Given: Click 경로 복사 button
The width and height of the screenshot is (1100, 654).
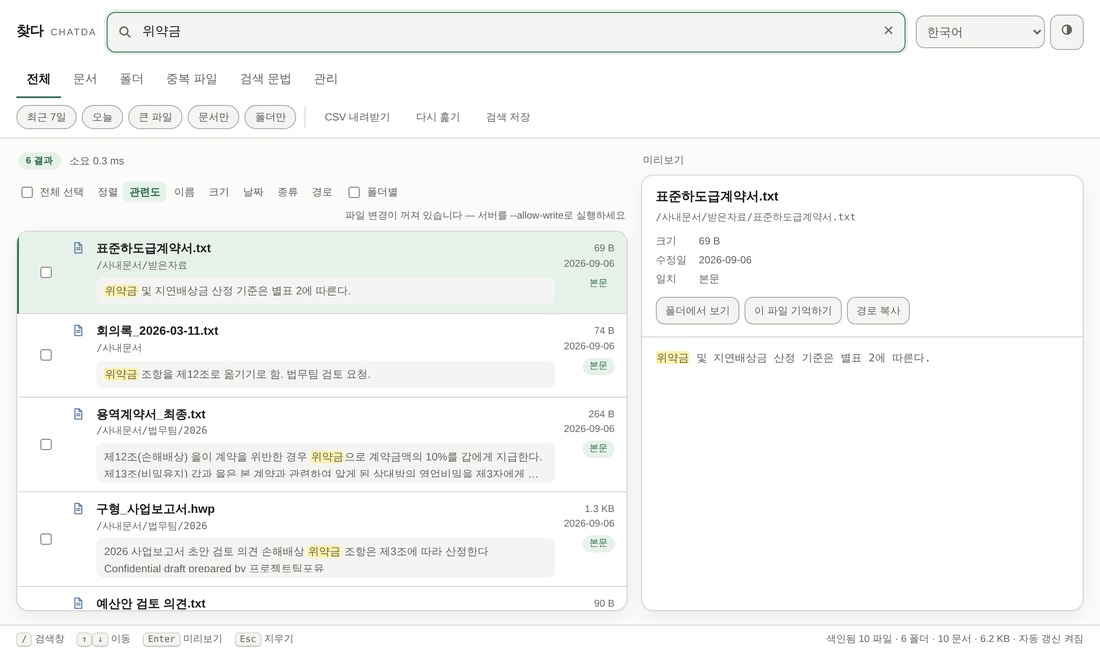Looking at the screenshot, I should point(878,311).
